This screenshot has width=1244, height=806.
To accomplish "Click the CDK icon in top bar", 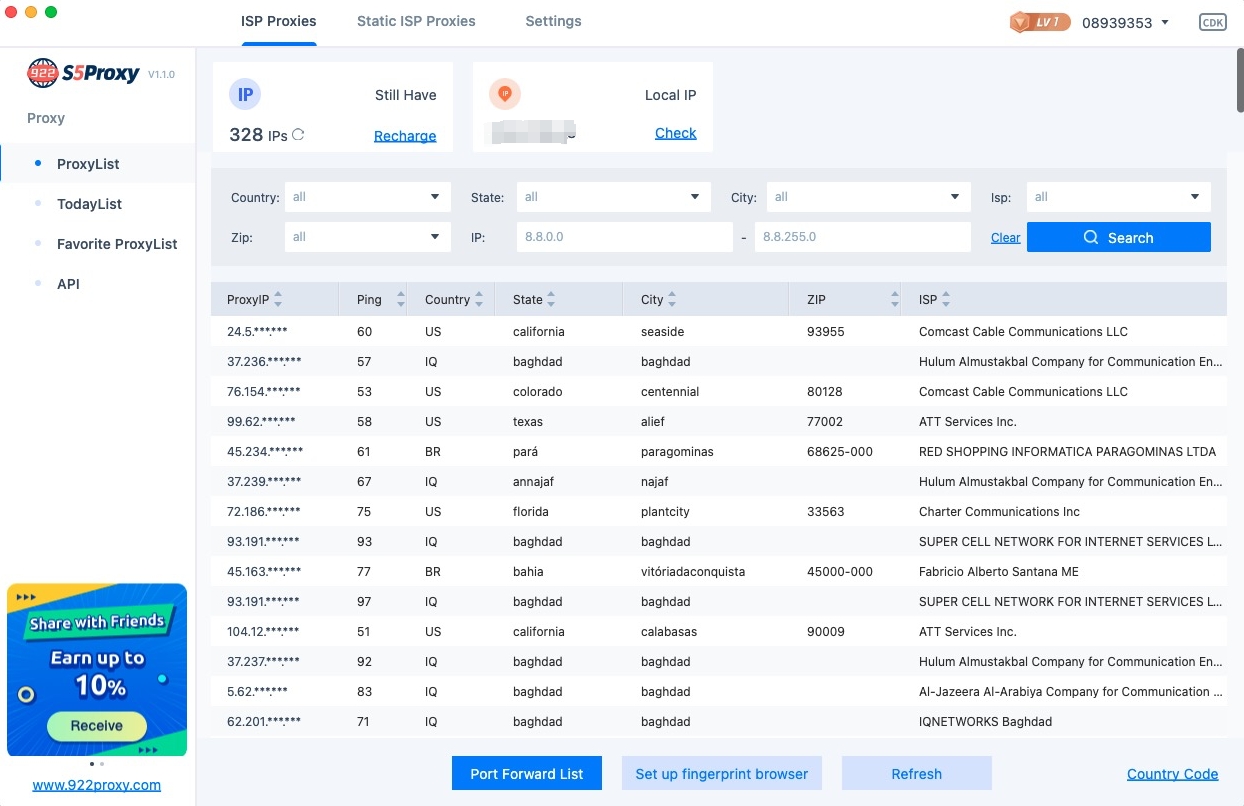I will pos(1212,22).
